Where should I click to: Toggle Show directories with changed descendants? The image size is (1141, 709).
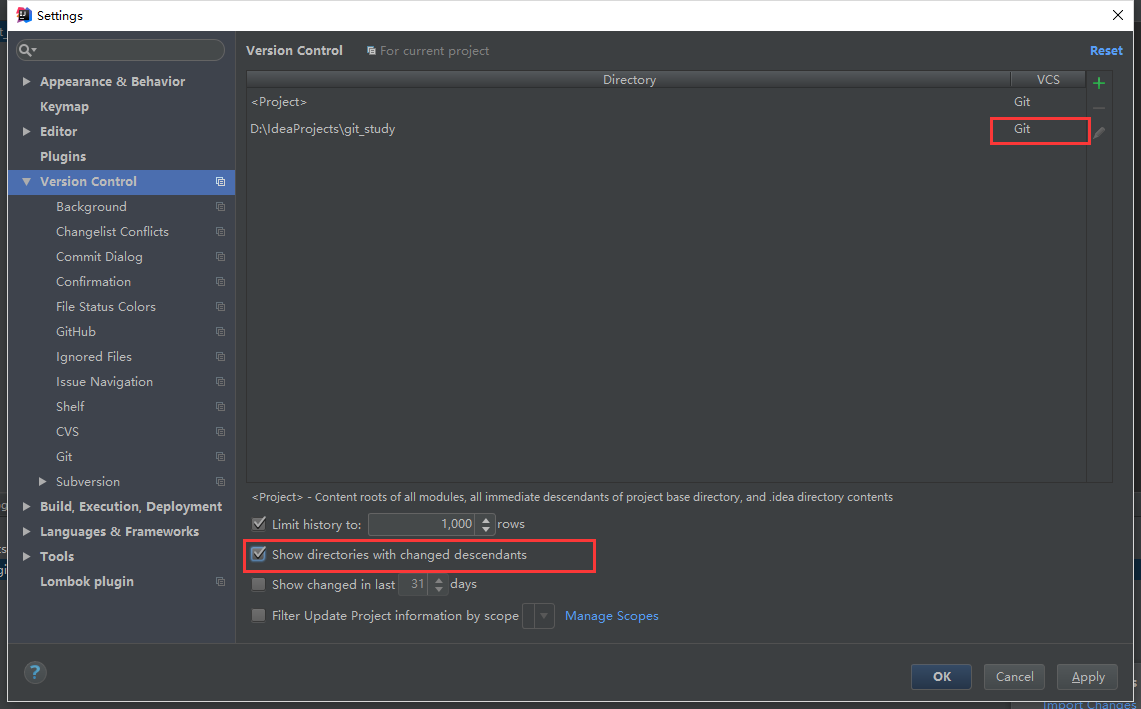259,554
